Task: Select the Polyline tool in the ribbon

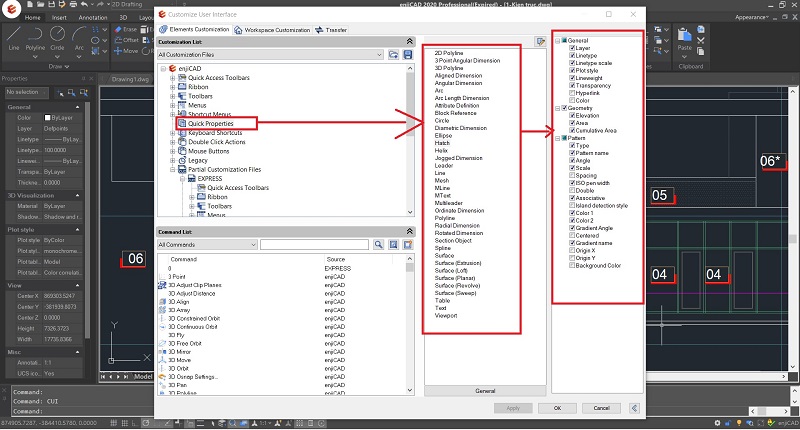Action: click(x=35, y=39)
